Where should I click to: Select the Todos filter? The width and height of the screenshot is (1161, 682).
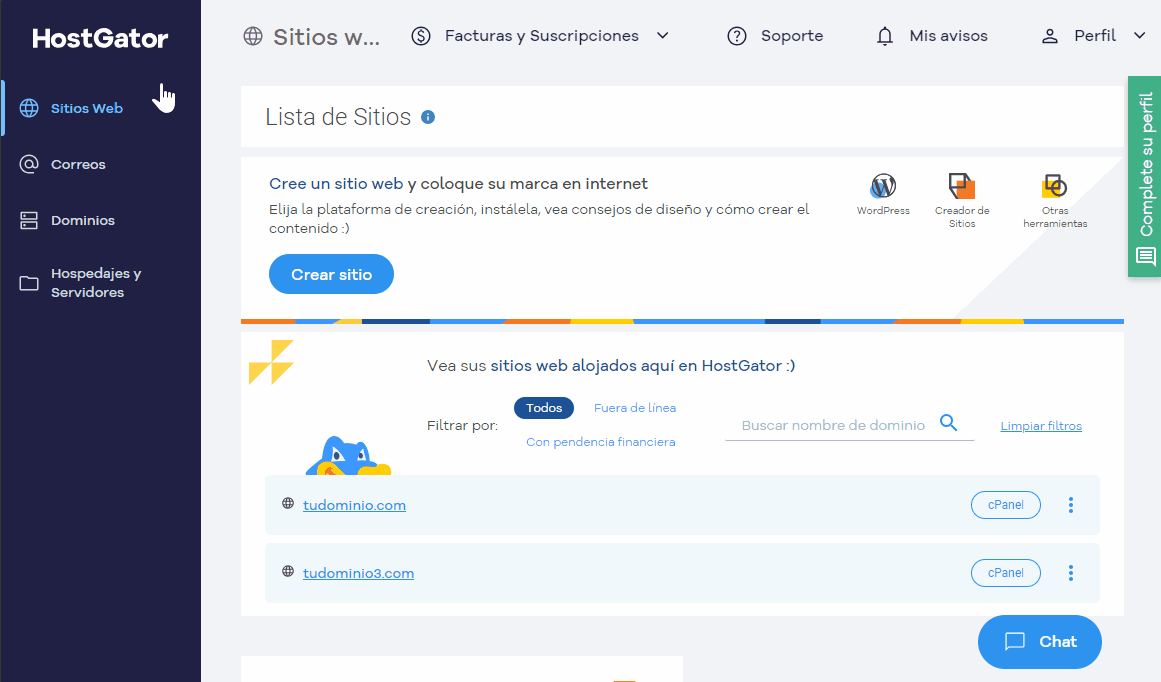click(x=544, y=408)
